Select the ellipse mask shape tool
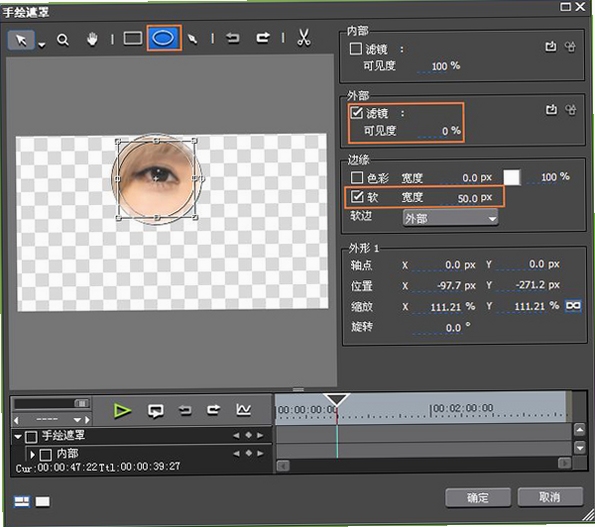The height and width of the screenshot is (527, 595). (x=164, y=38)
